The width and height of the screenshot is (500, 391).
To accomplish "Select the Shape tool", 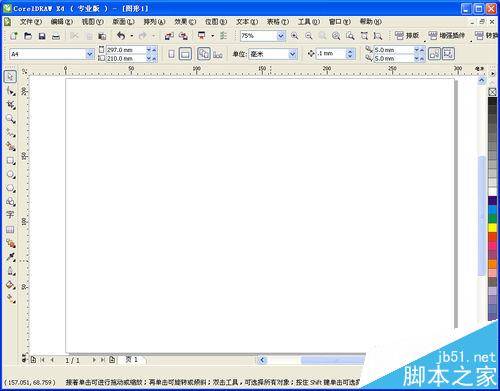I will 10,91.
